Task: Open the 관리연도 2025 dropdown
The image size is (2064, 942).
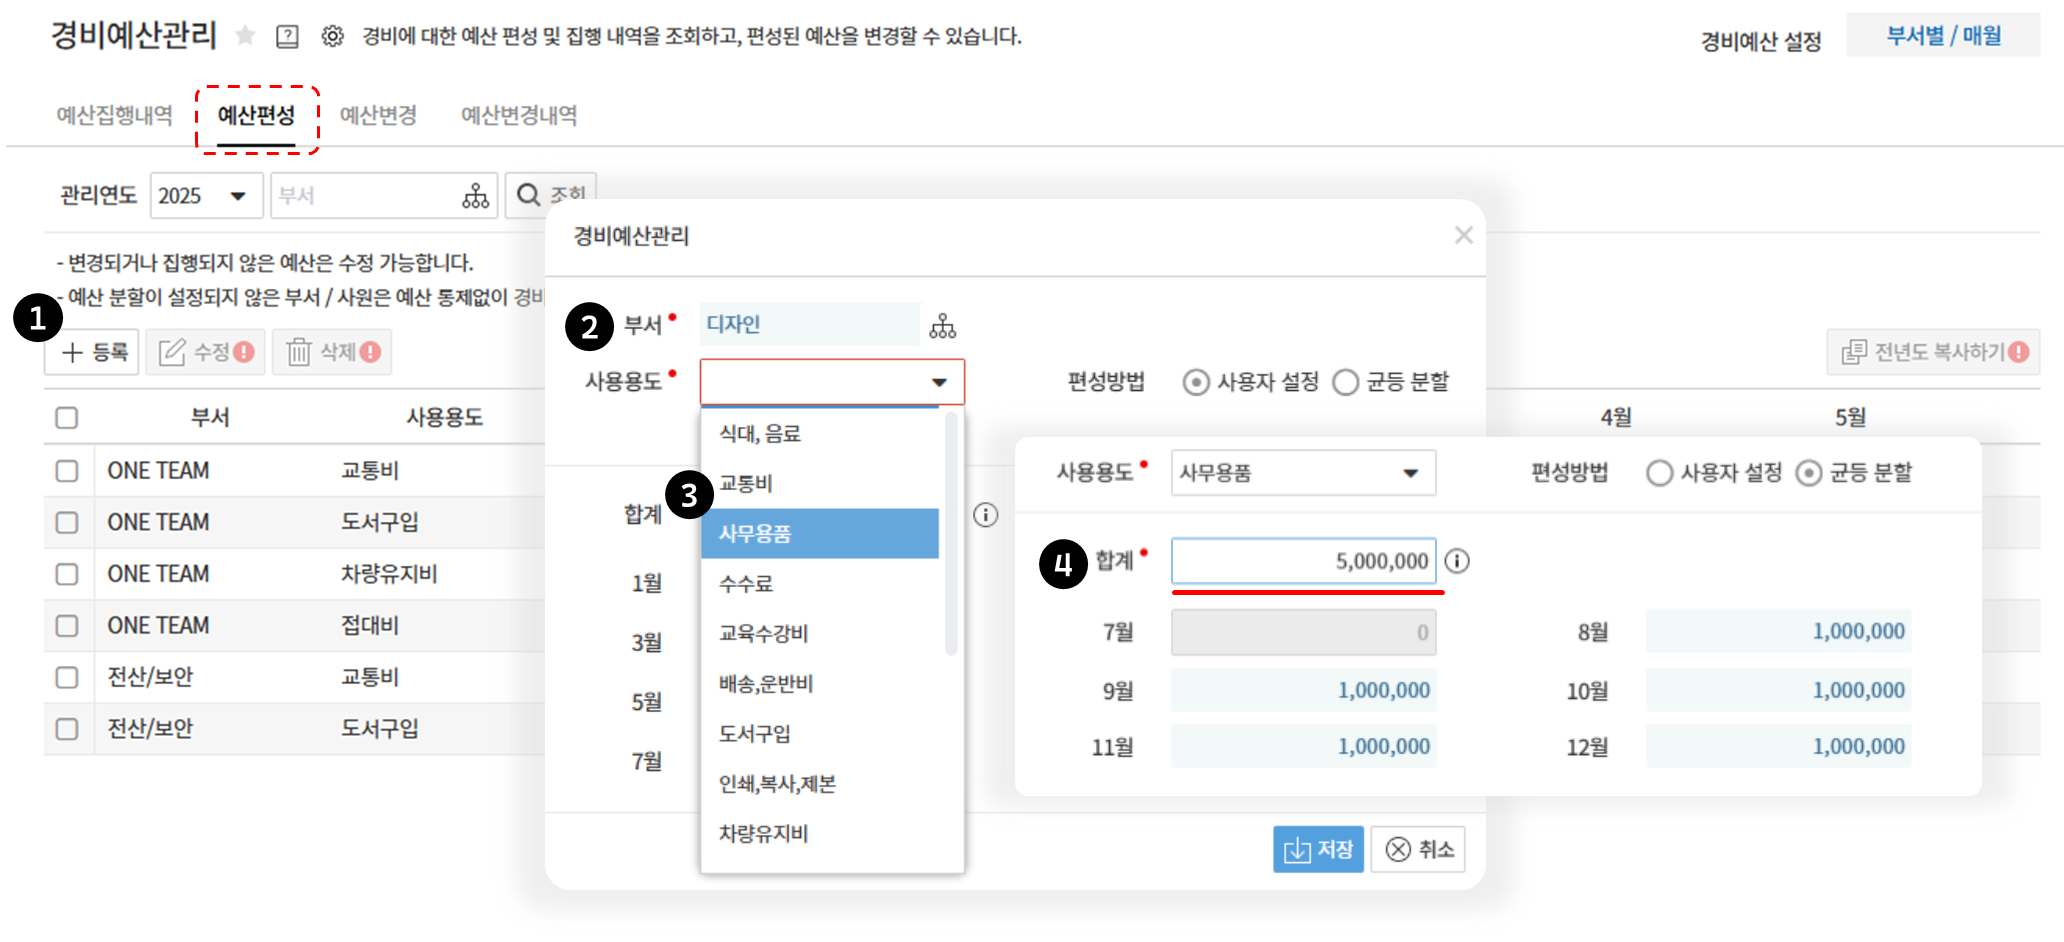Action: pyautogui.click(x=205, y=196)
